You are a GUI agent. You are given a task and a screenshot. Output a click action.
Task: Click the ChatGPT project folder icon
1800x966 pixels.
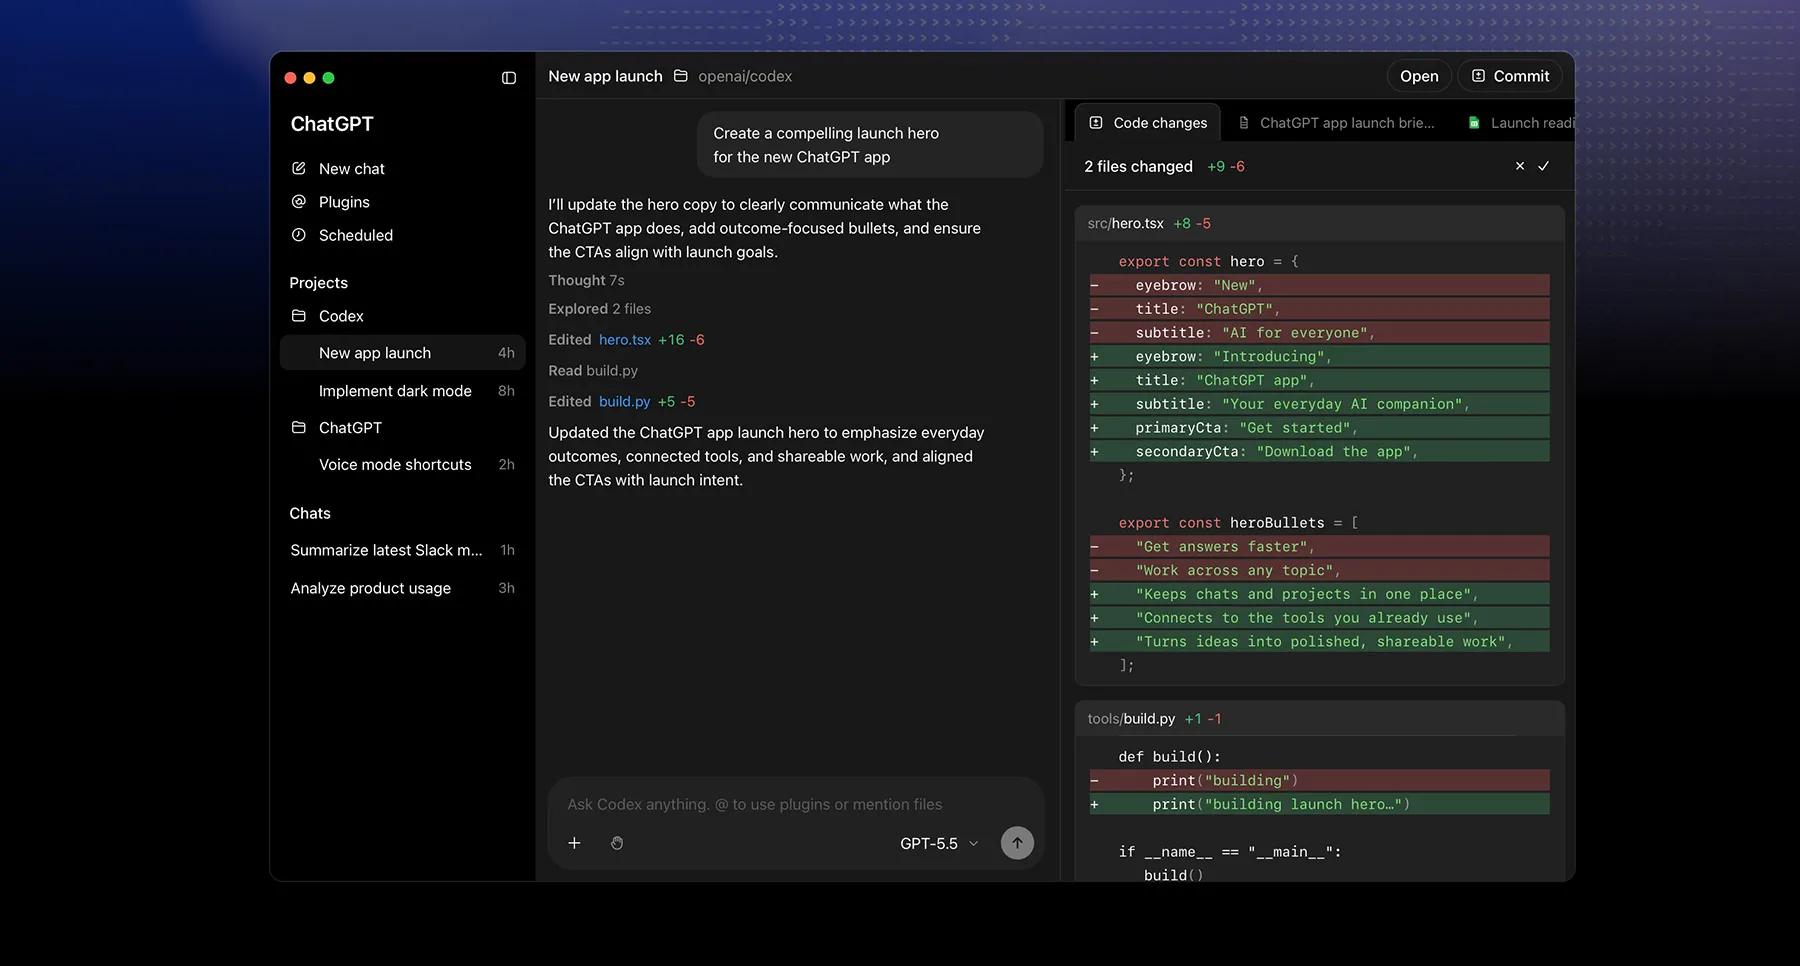pyautogui.click(x=298, y=428)
